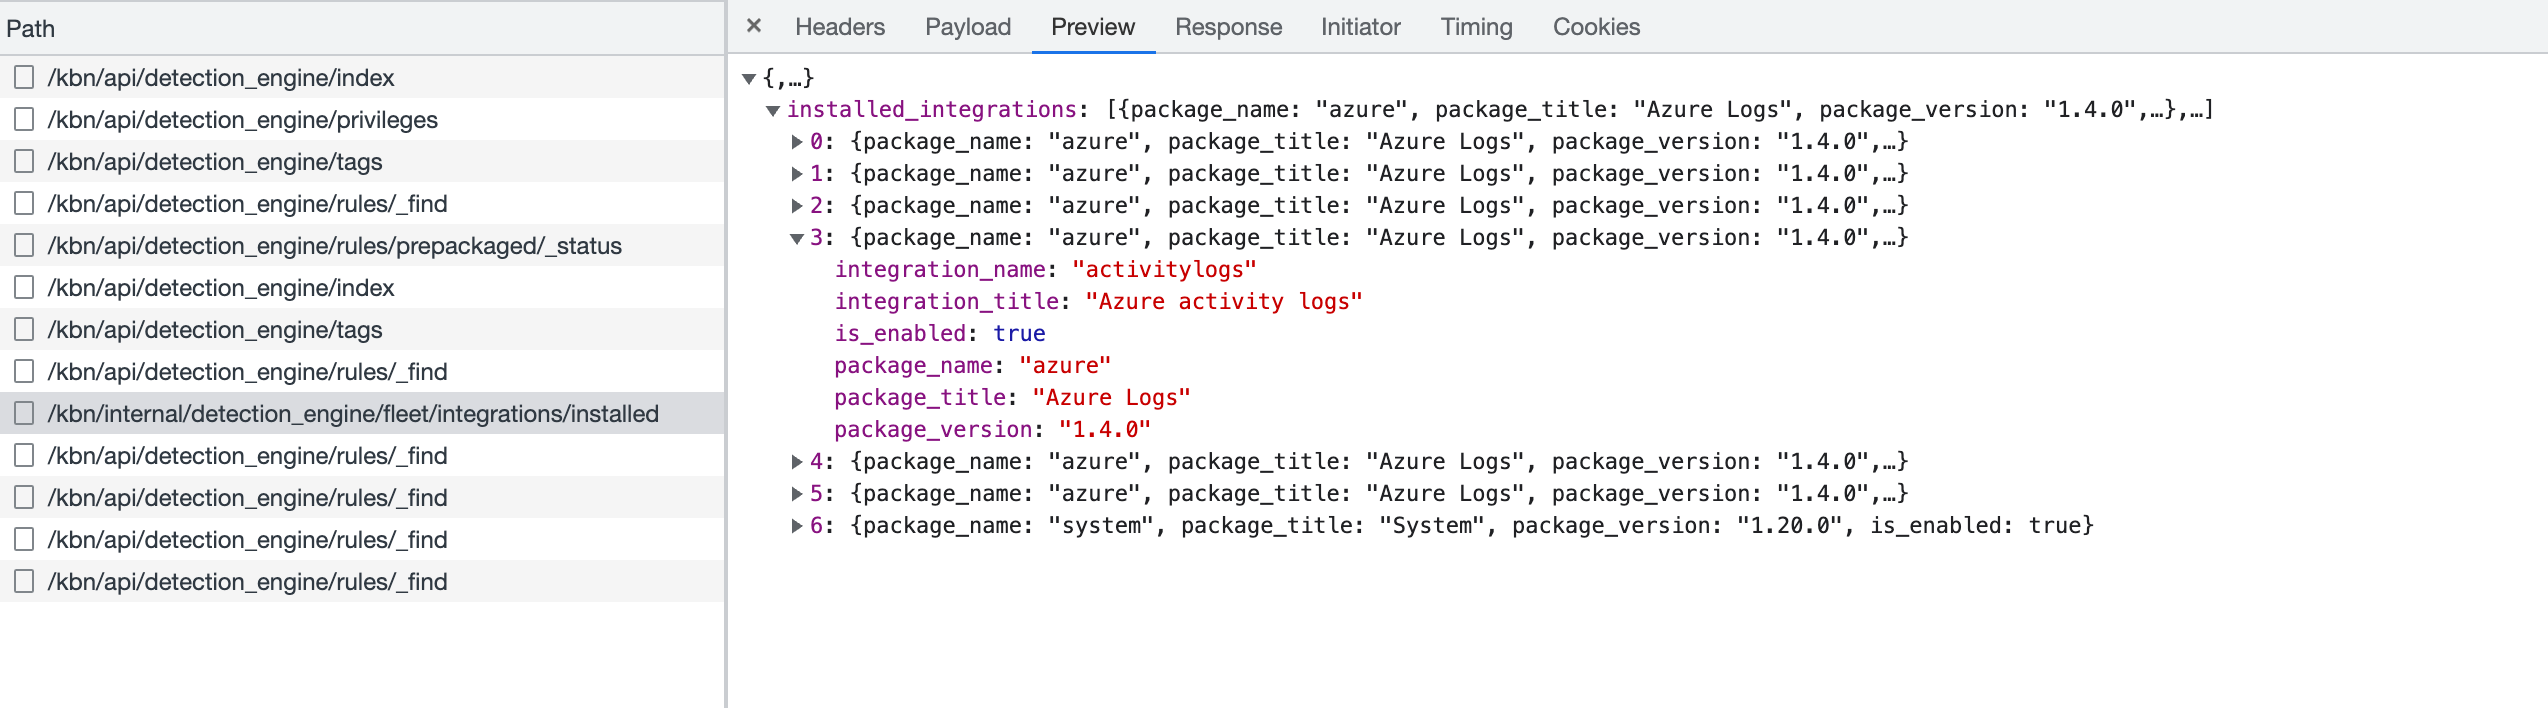This screenshot has width=2548, height=708.
Task: Click the close request details X icon
Action: click(752, 27)
